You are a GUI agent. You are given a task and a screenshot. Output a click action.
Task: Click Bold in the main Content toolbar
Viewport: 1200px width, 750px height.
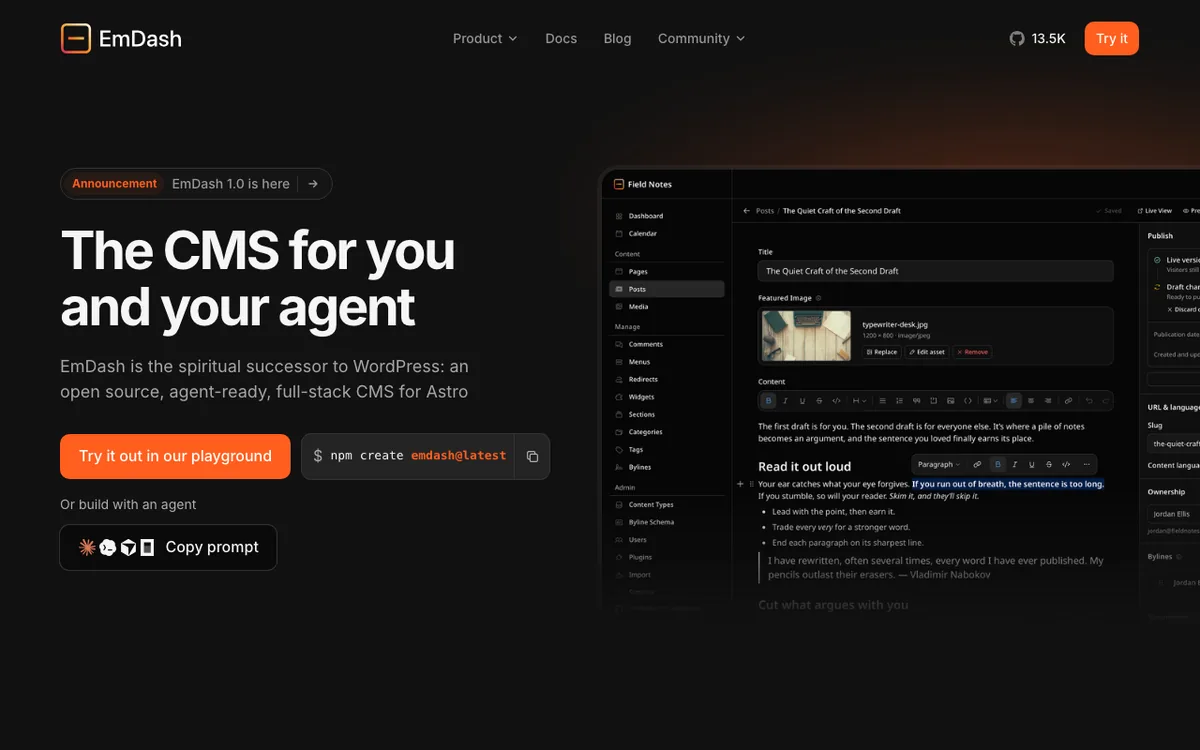[769, 401]
